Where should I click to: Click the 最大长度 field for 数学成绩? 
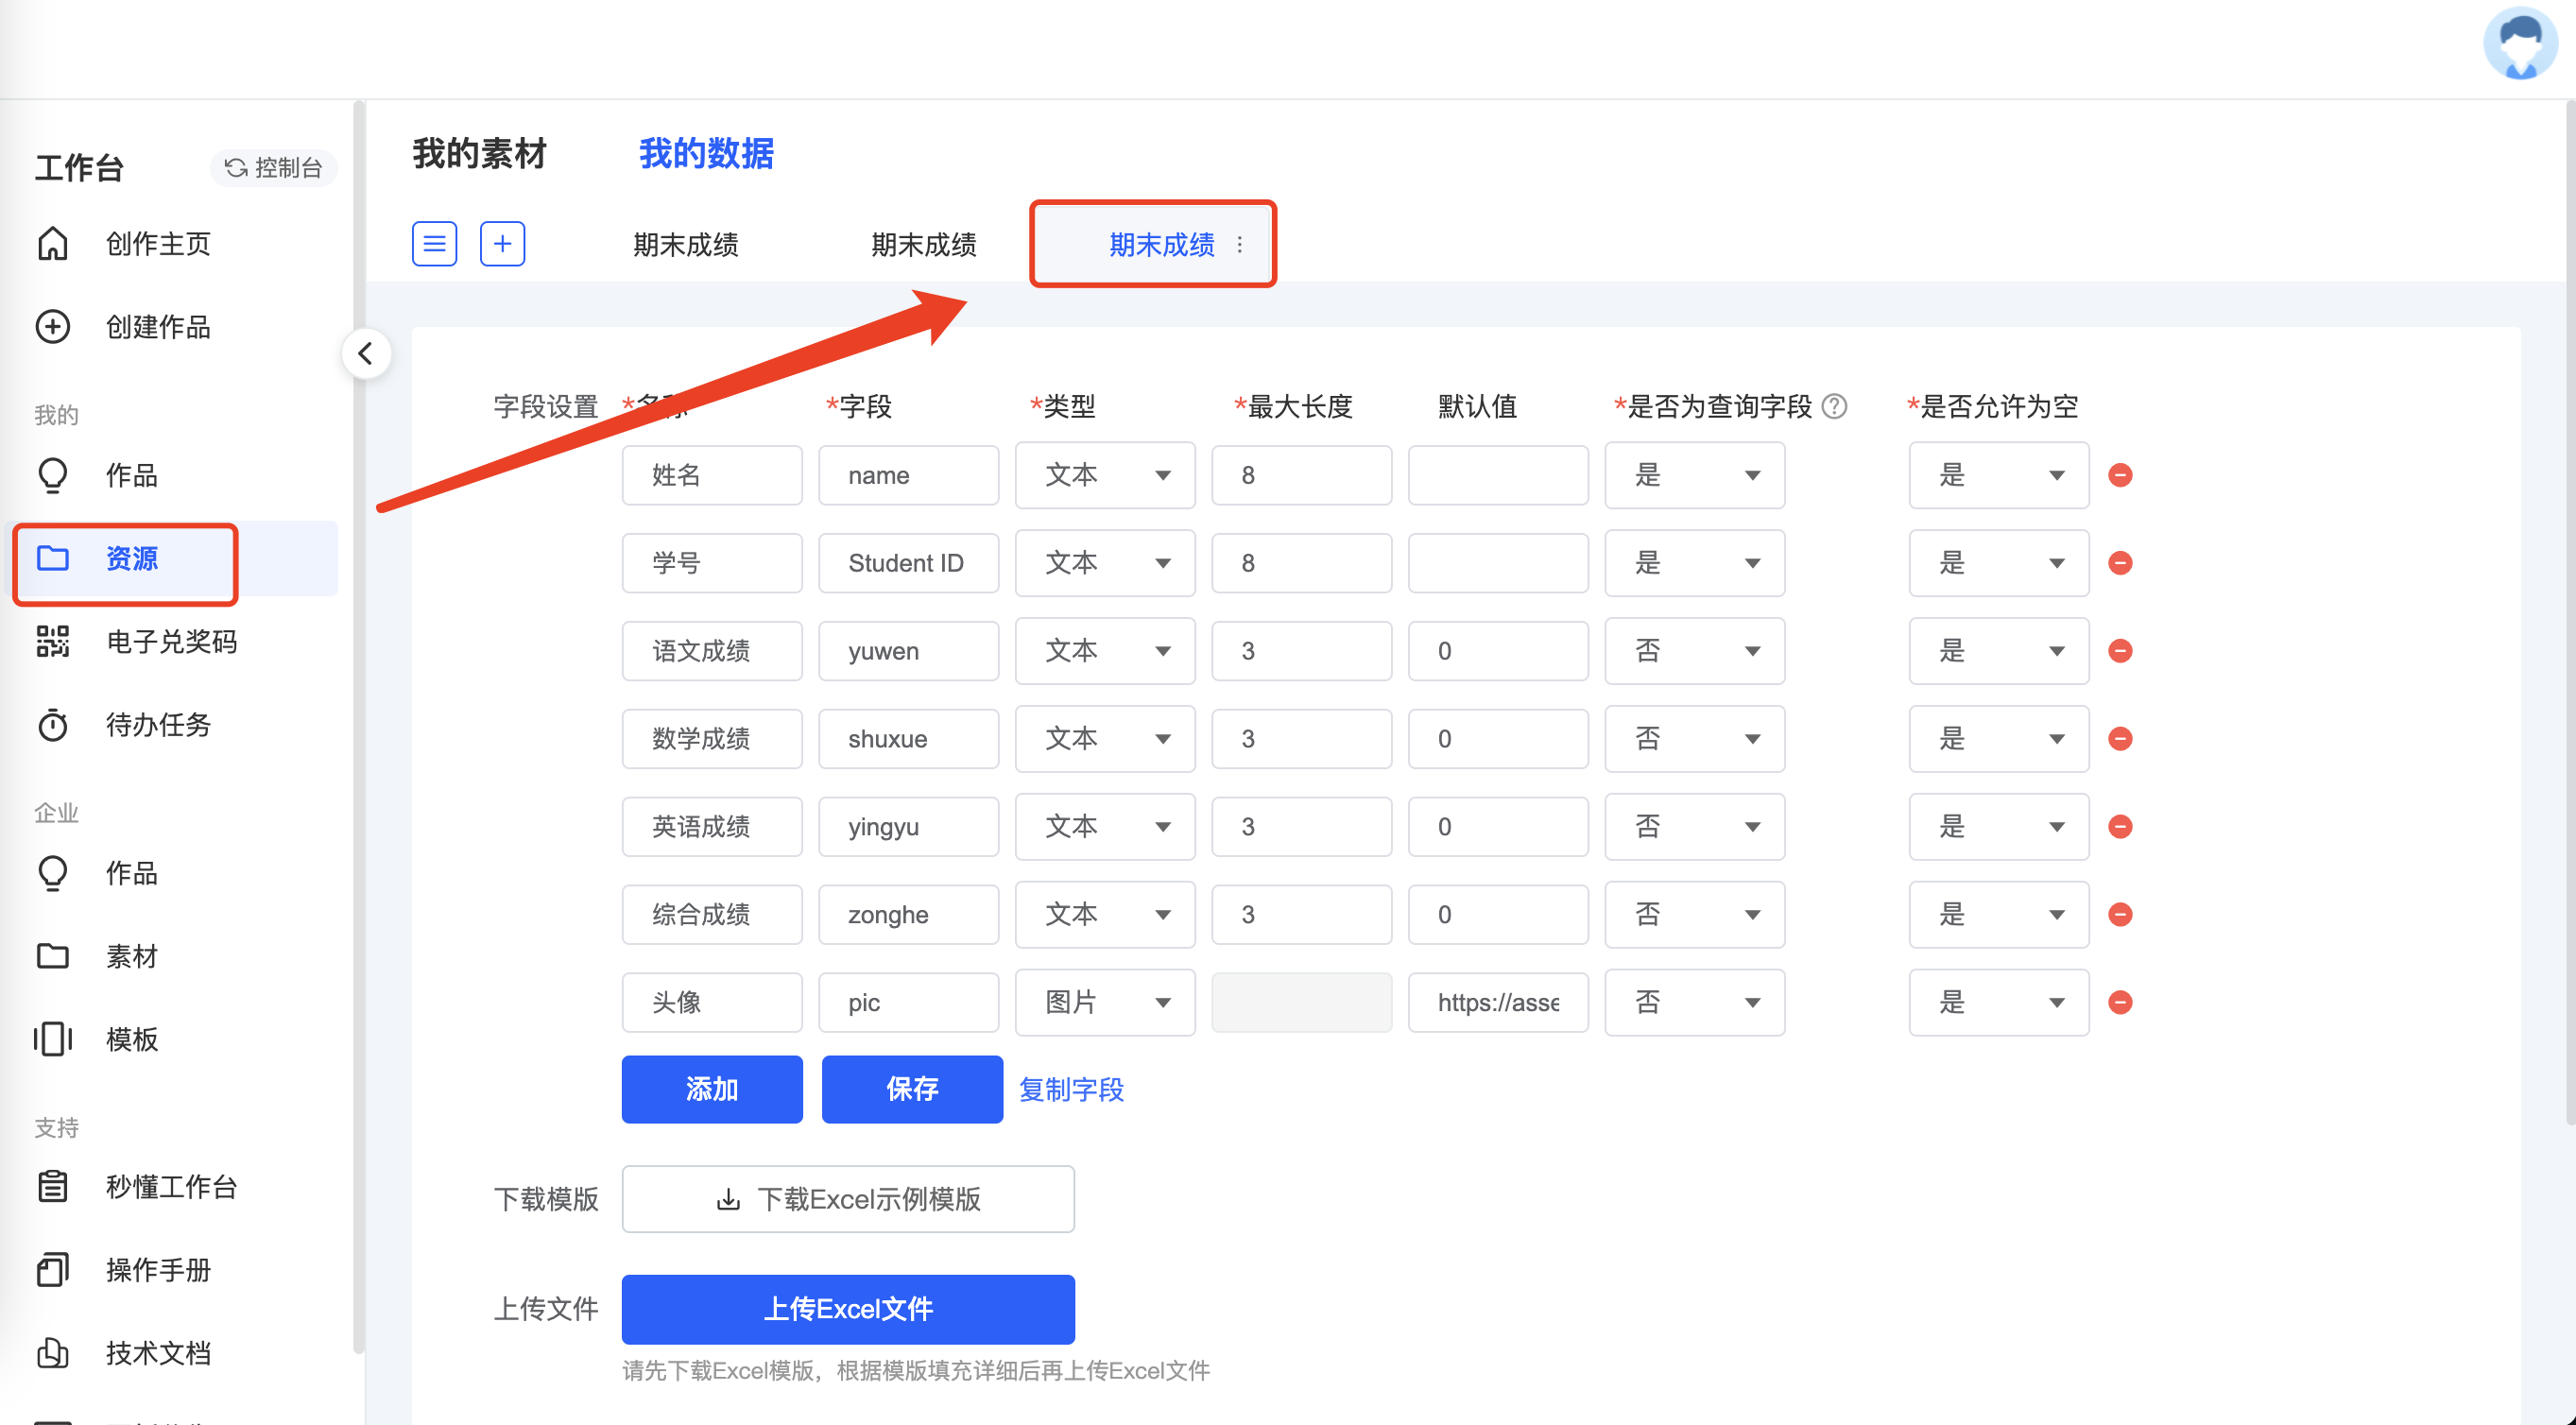pos(1300,739)
